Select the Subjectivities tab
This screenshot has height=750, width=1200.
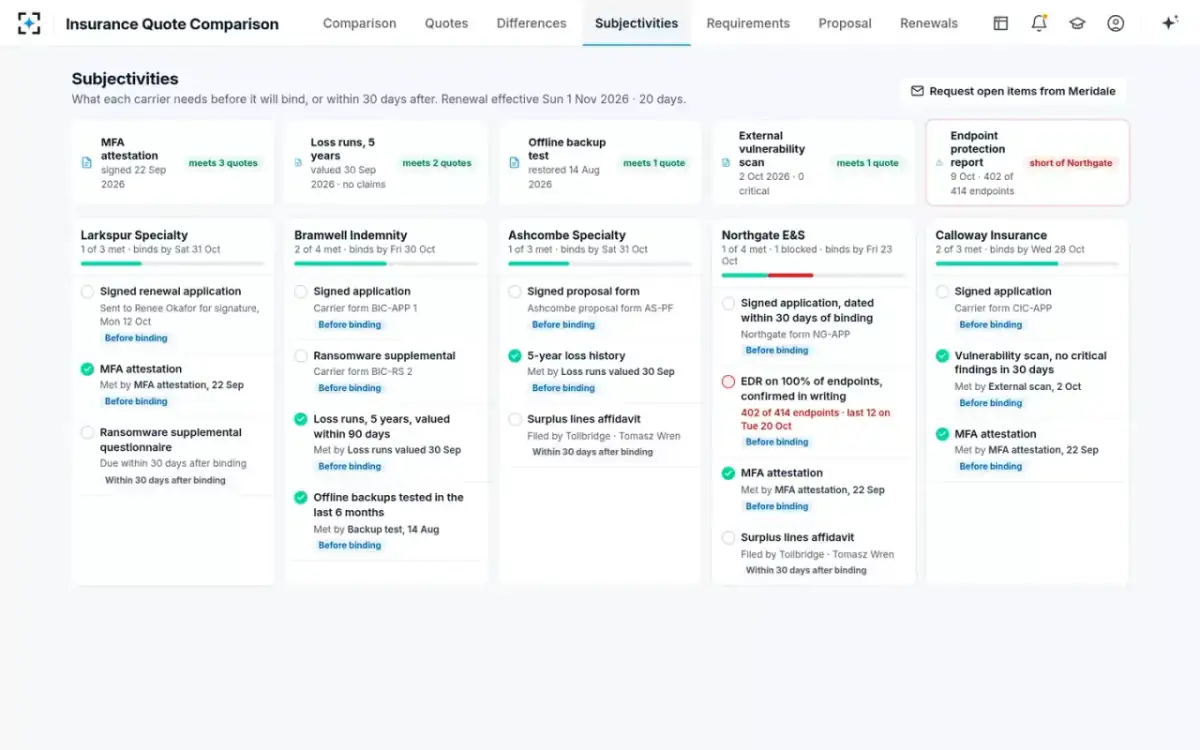pyautogui.click(x=636, y=23)
